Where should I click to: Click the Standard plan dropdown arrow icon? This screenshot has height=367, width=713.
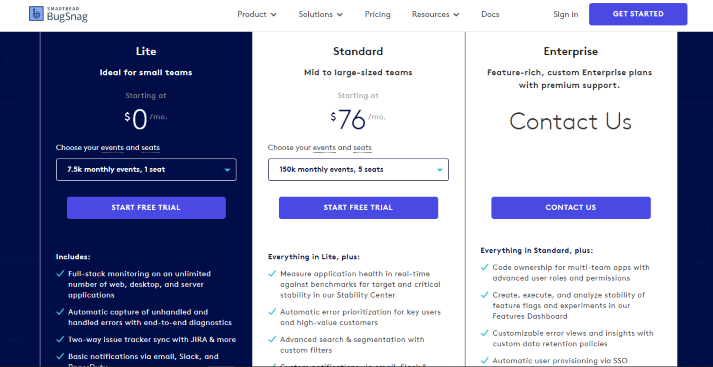click(x=440, y=170)
